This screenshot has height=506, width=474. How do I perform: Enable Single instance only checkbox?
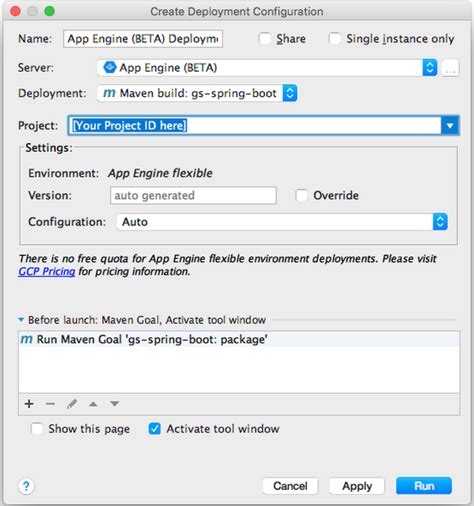click(335, 39)
